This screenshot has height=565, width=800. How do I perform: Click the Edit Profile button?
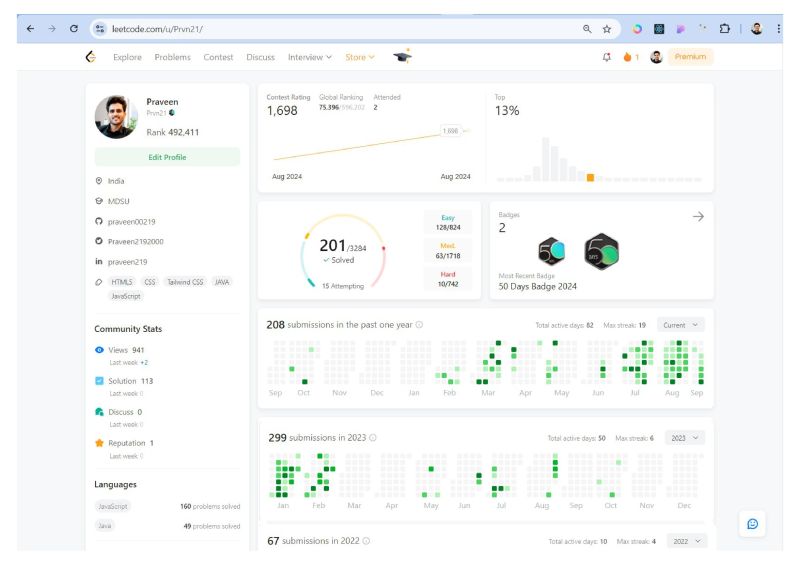tap(167, 157)
